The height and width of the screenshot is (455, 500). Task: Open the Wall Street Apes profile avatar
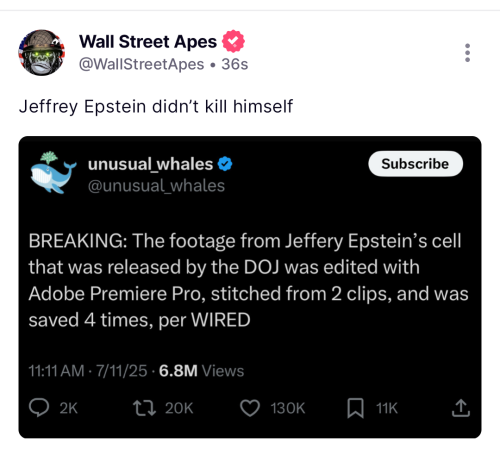(41, 53)
